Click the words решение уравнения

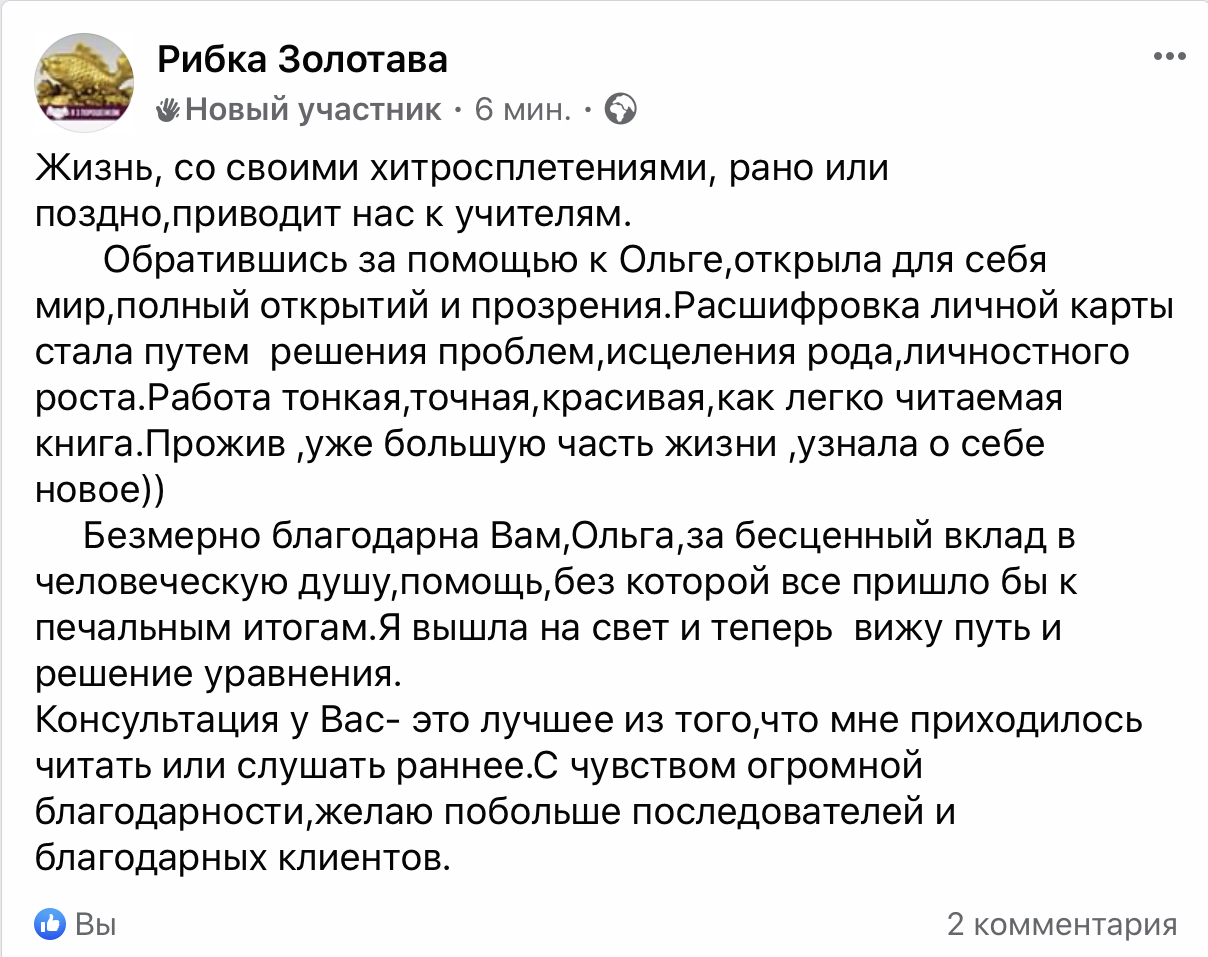[217, 674]
